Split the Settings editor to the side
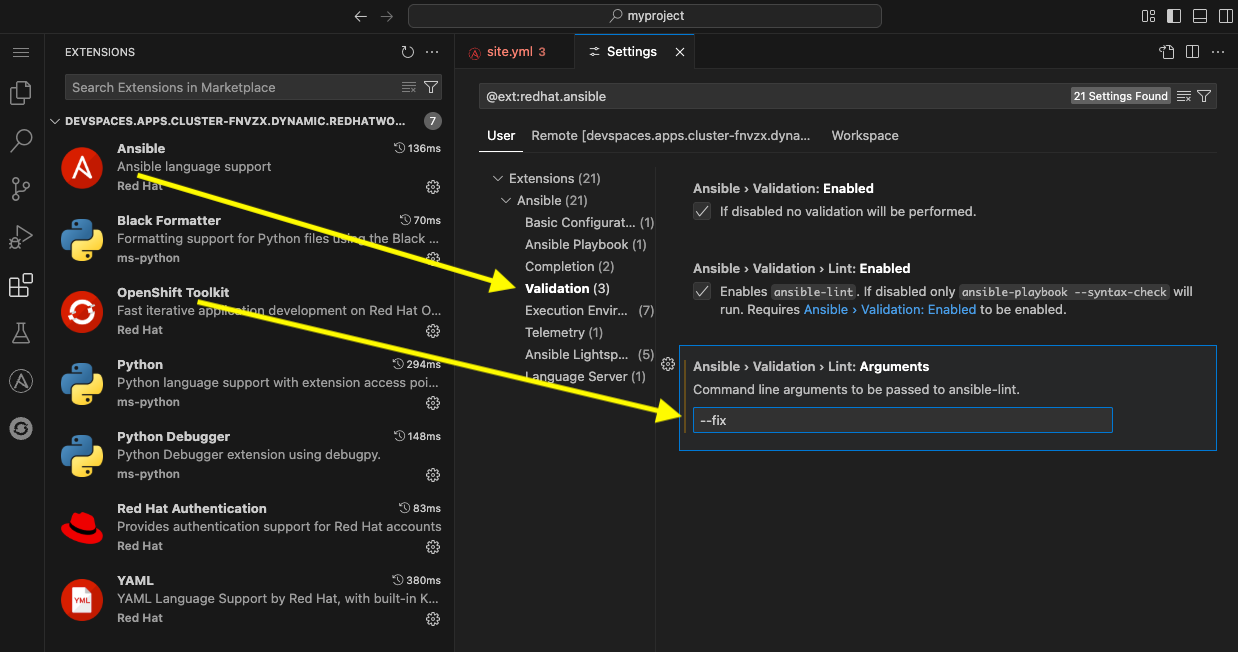The width and height of the screenshot is (1238, 652). click(x=1191, y=51)
